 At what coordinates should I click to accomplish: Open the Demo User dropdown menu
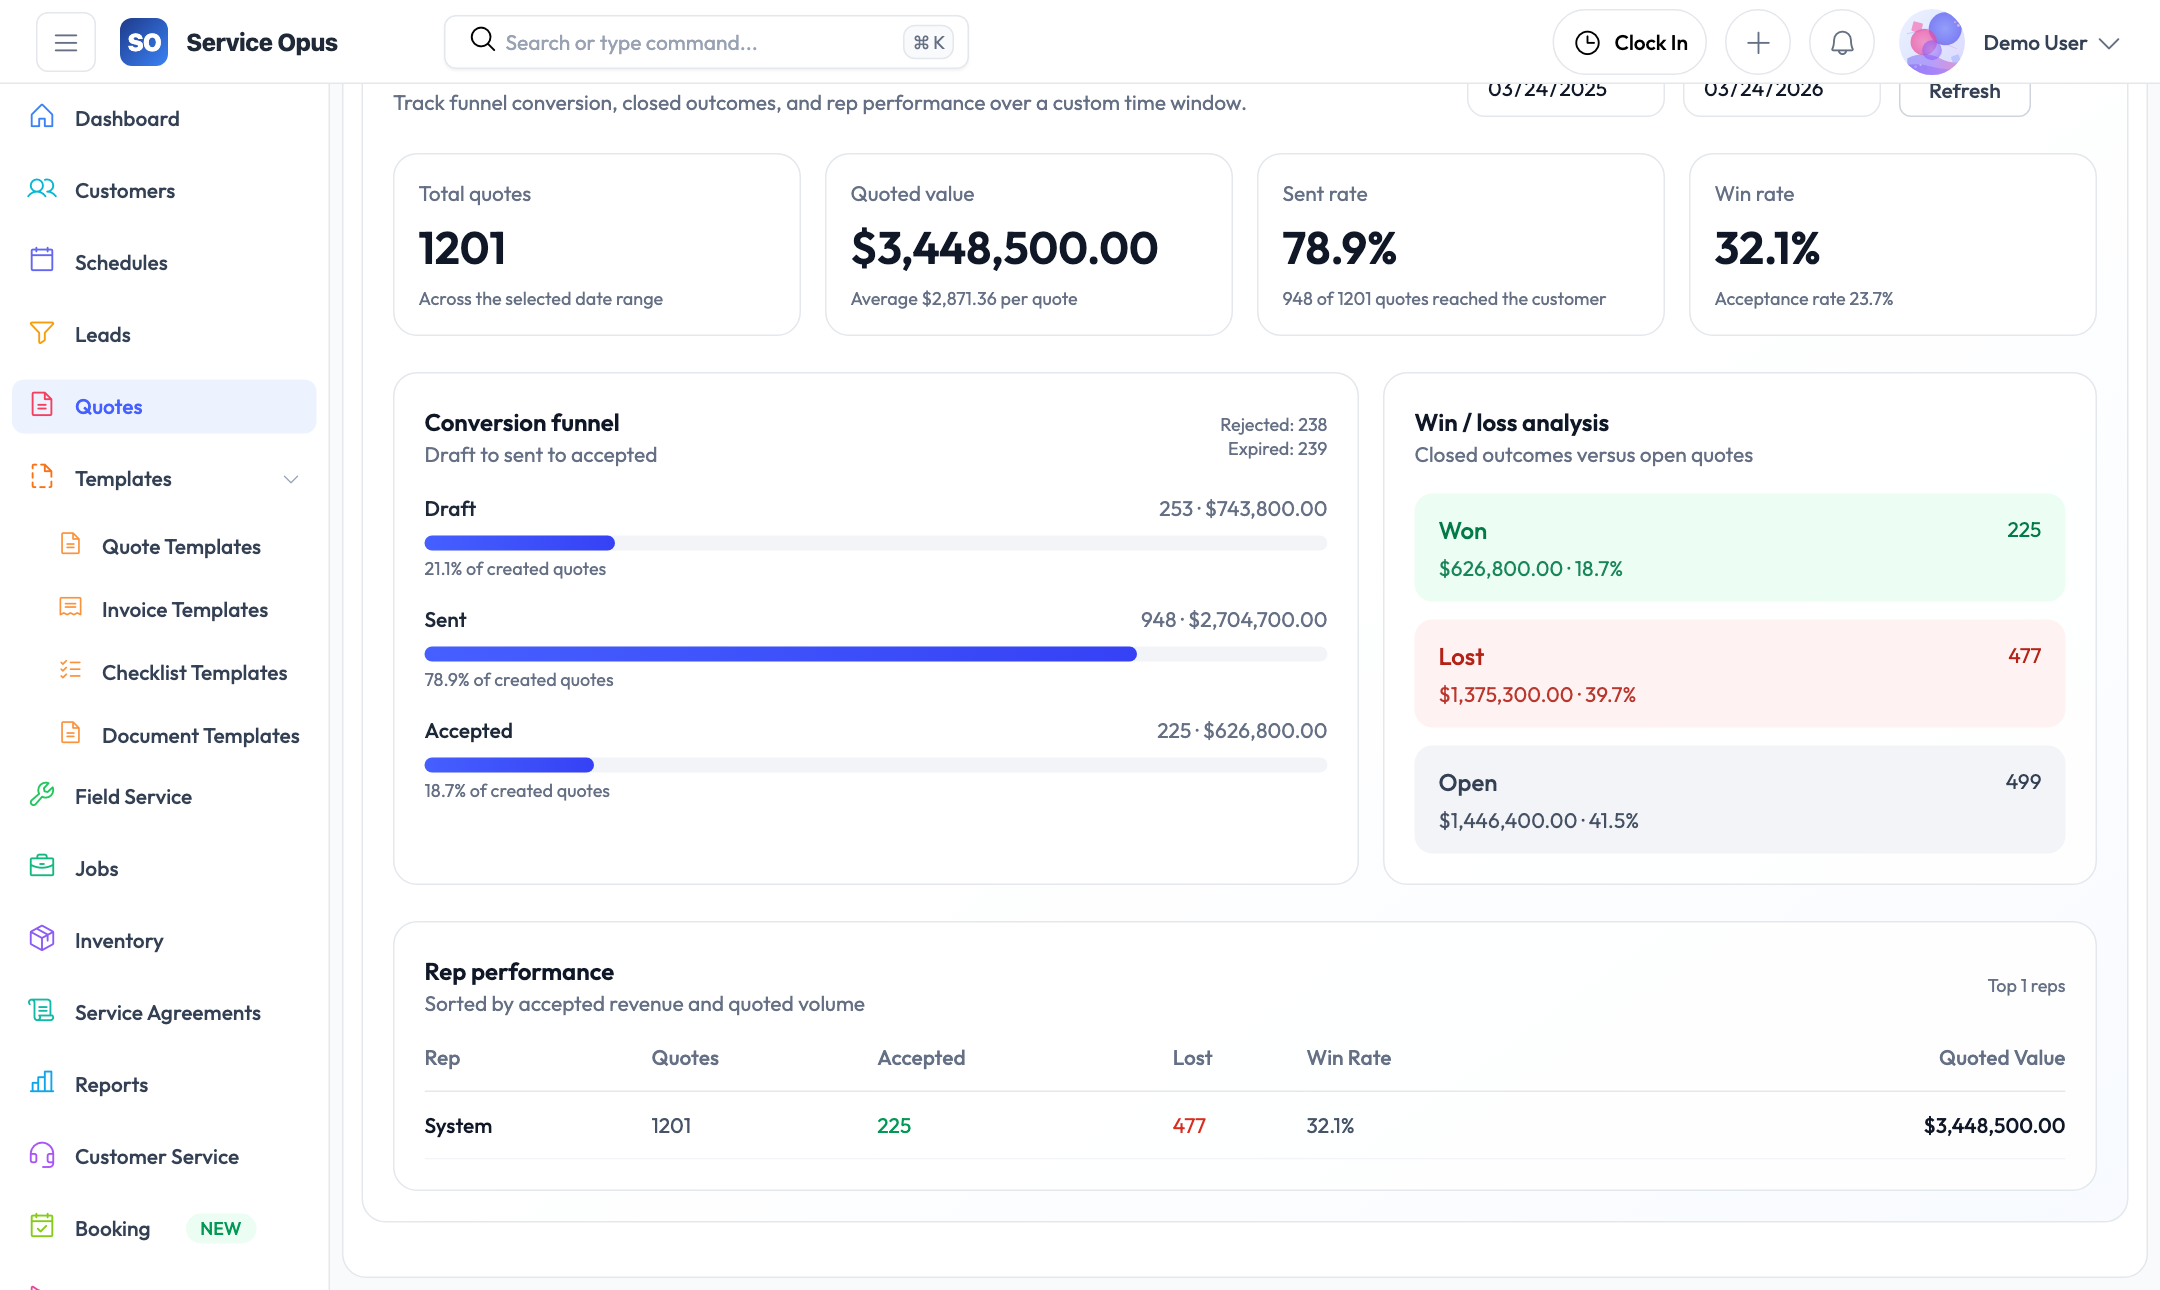pos(2050,43)
